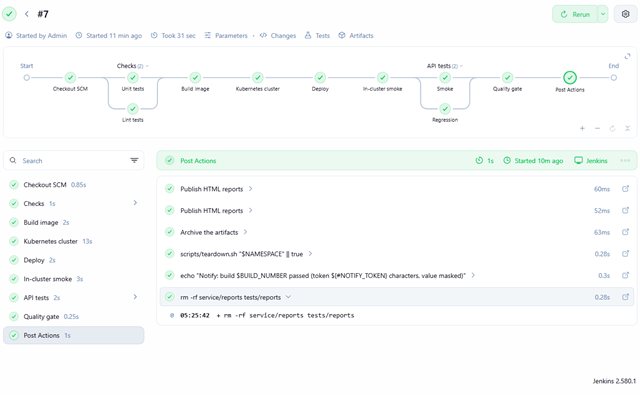Open Changes link
The height and width of the screenshot is (400, 640).
pyautogui.click(x=278, y=36)
